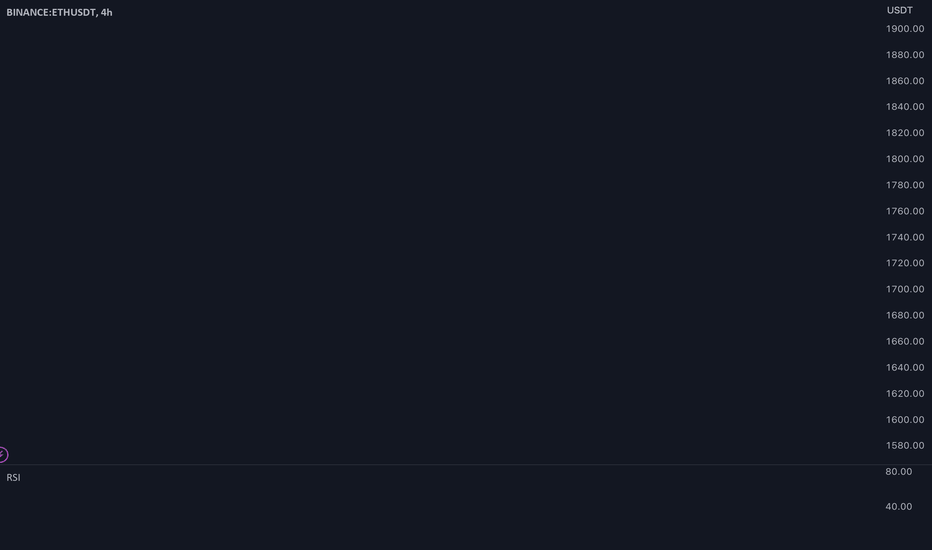Click the 1760.00 price axis label

tap(905, 211)
